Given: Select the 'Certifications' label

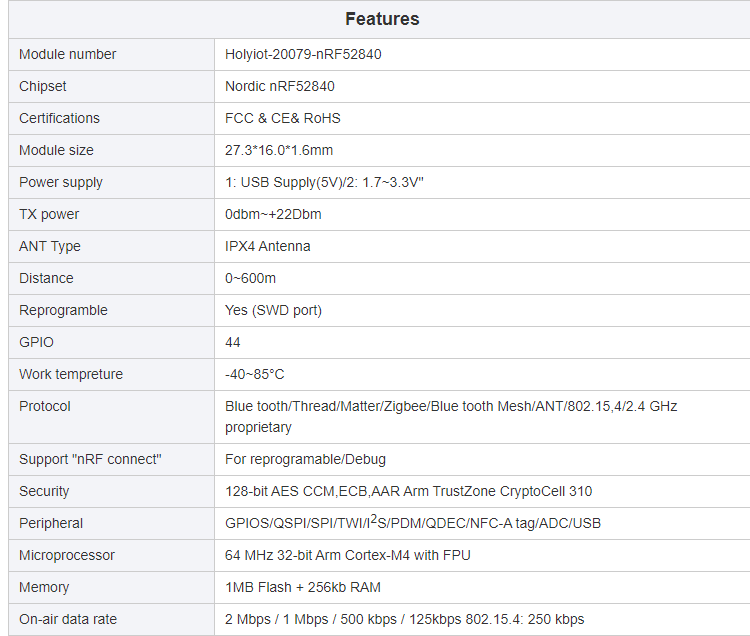Looking at the screenshot, I should pos(59,118).
